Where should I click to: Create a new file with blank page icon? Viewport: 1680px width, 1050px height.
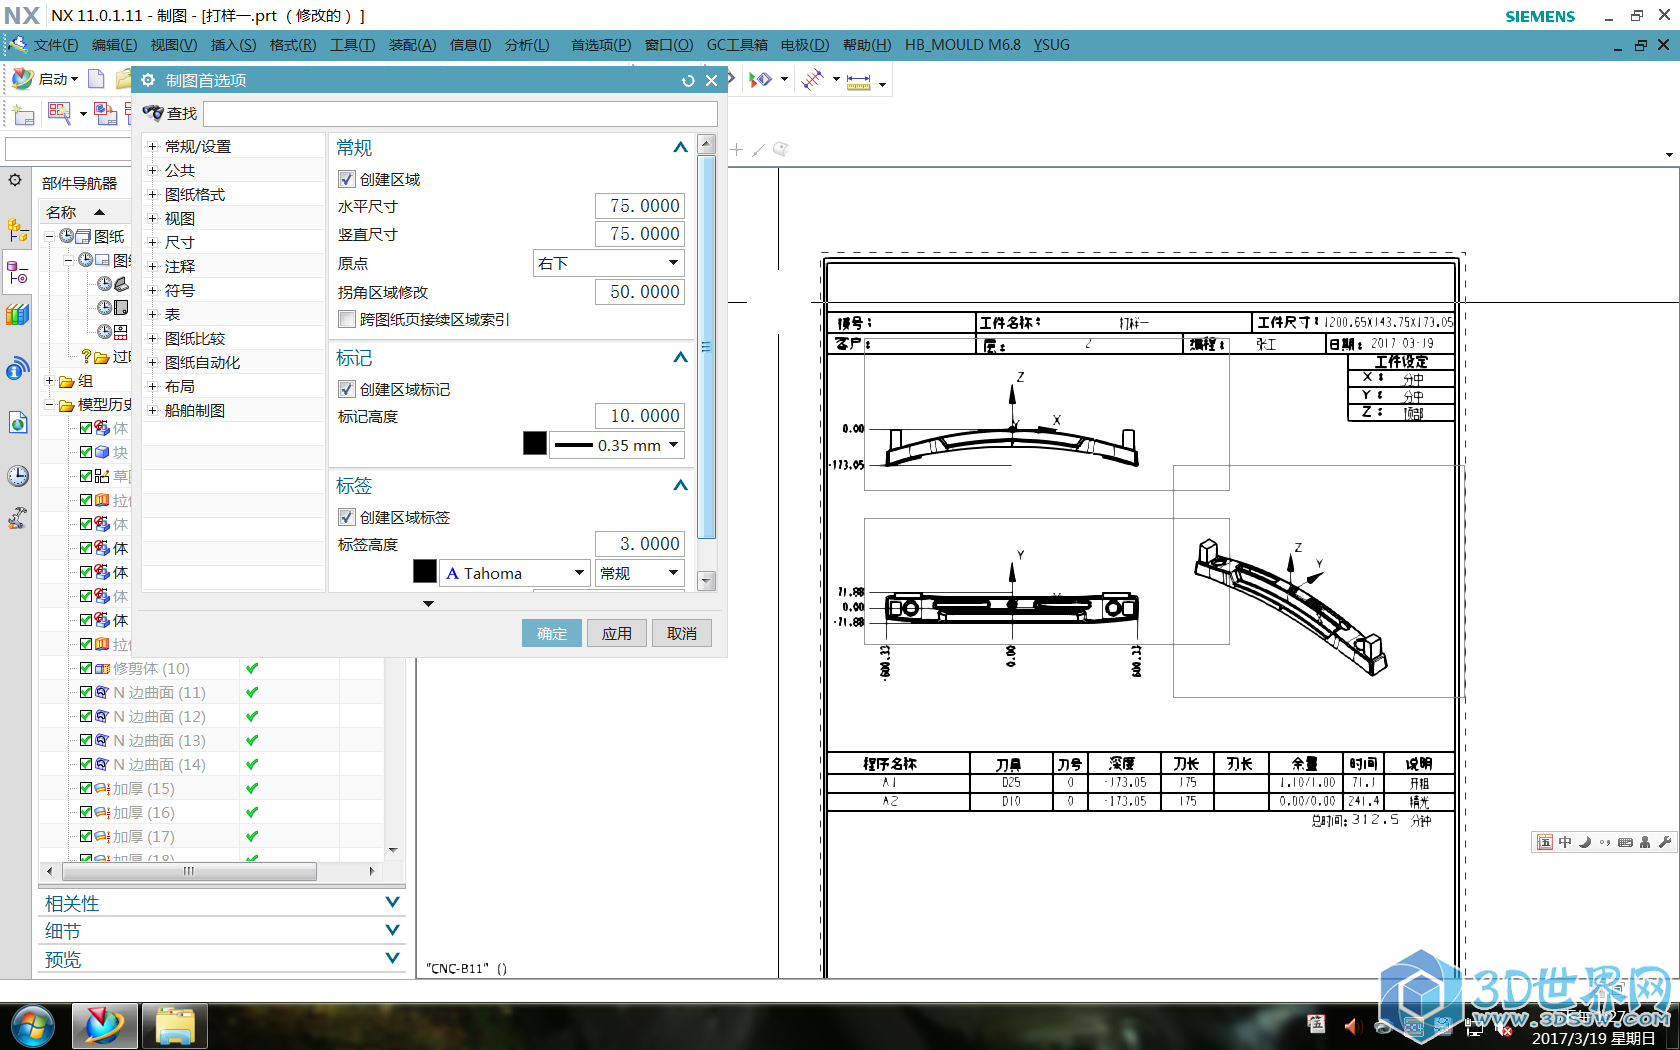coord(96,79)
